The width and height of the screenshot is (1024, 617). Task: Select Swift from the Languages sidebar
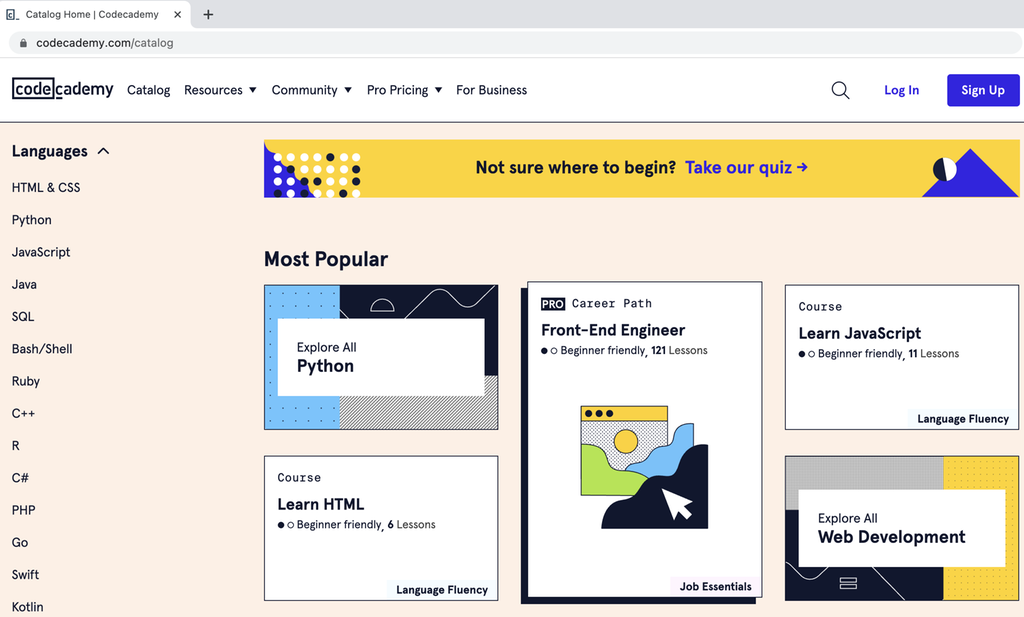25,574
